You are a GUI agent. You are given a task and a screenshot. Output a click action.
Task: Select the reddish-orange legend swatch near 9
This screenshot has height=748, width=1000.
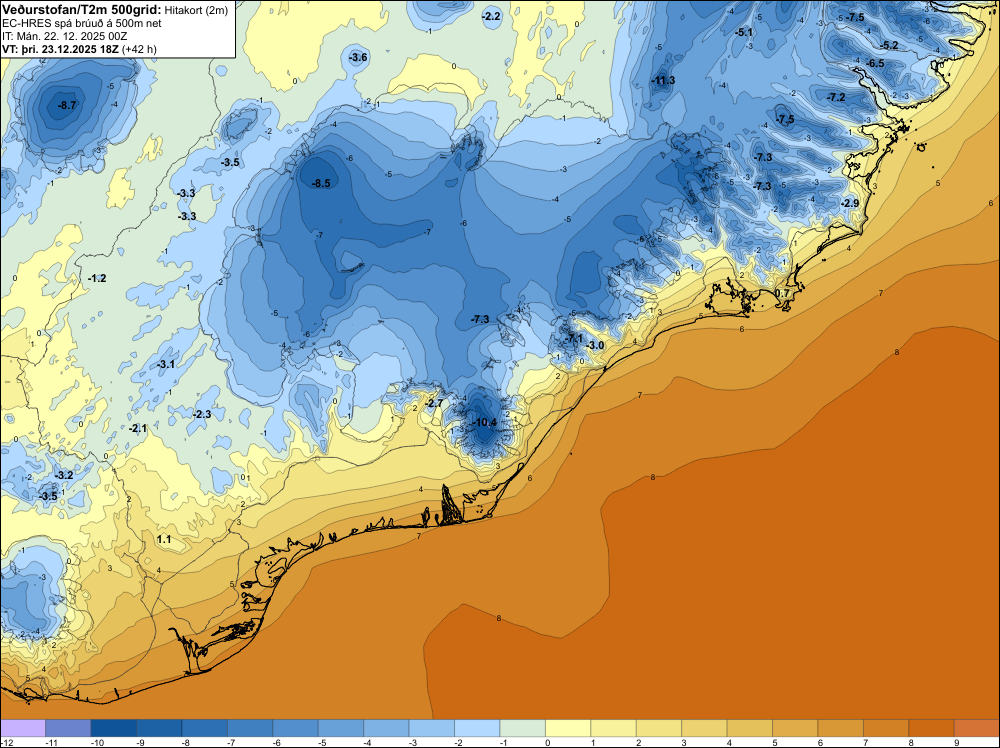click(977, 728)
